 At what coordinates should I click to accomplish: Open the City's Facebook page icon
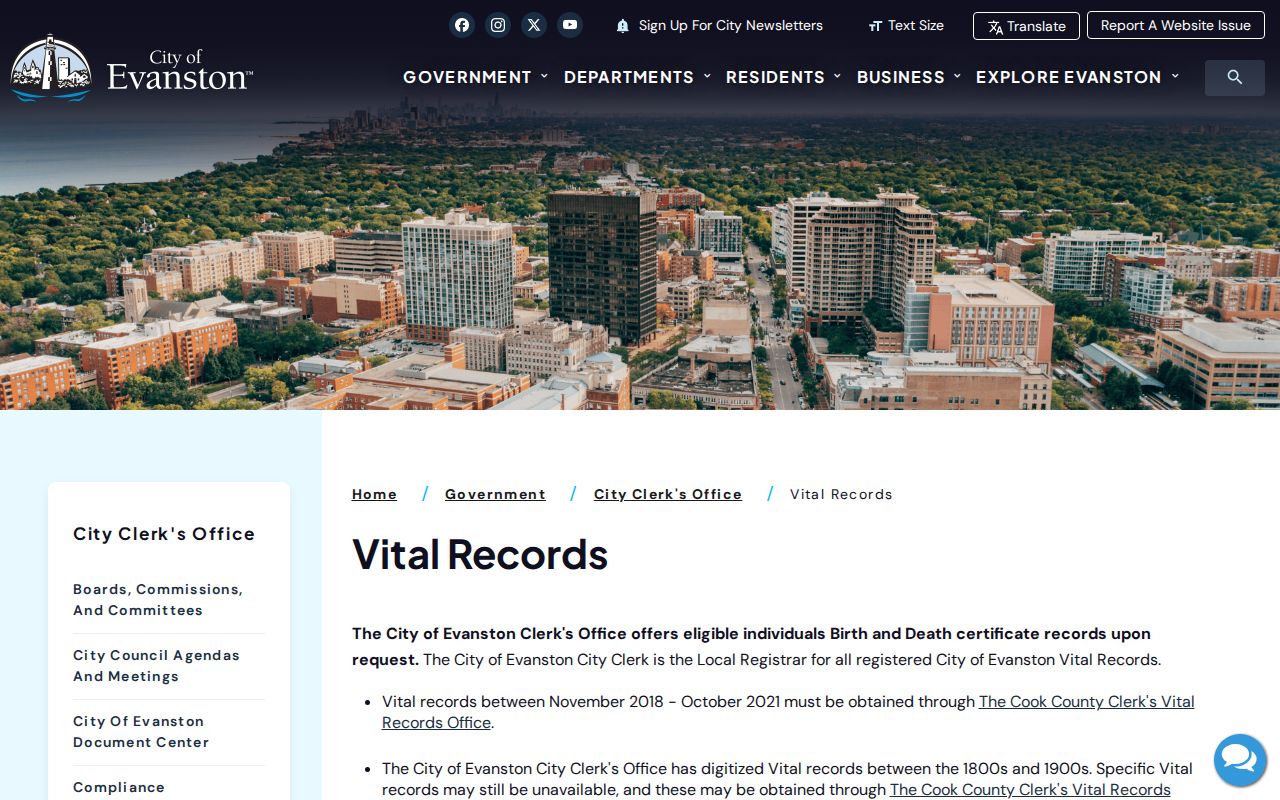pyautogui.click(x=461, y=25)
